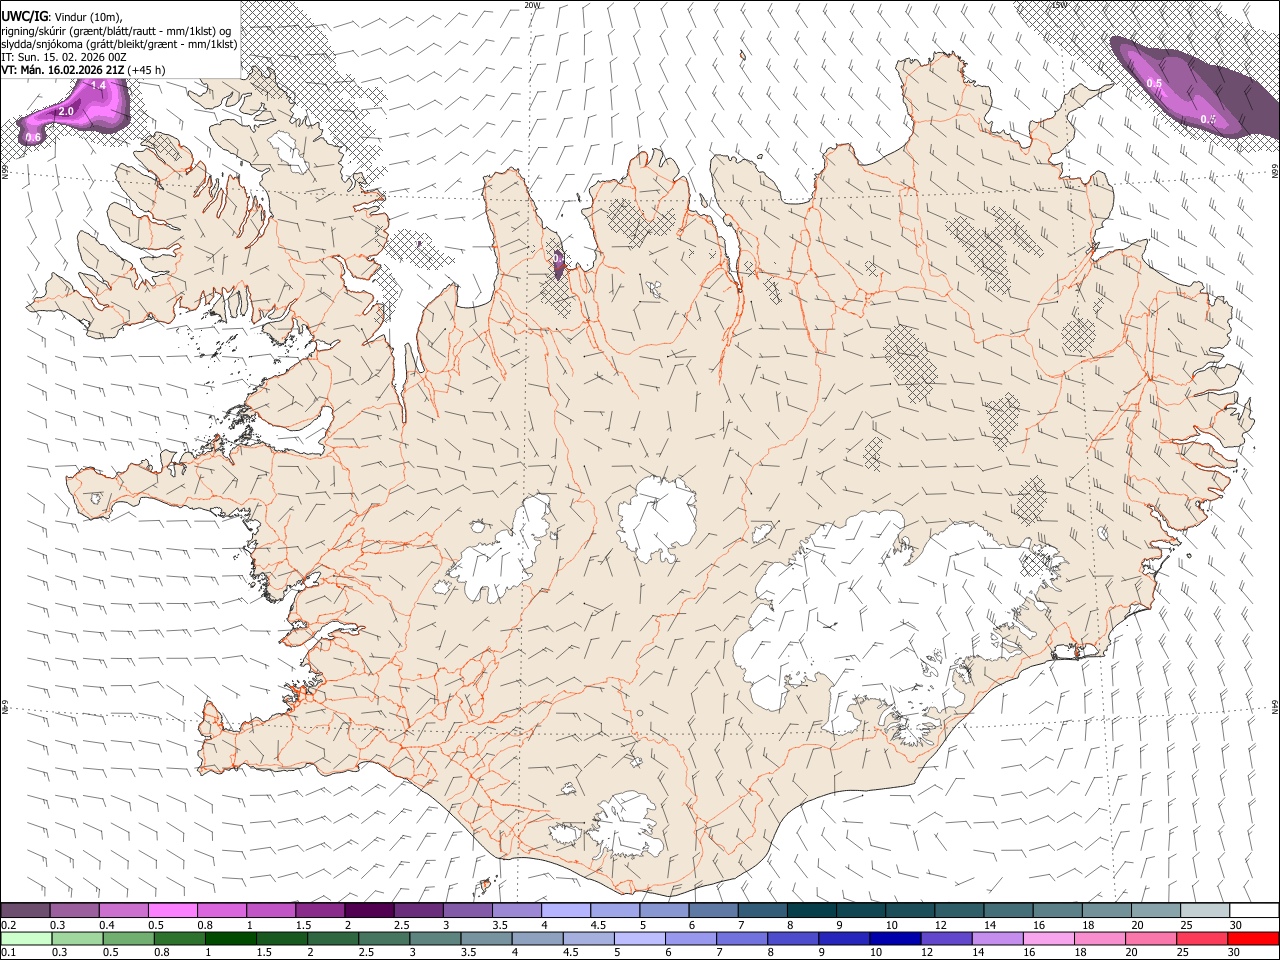The height and width of the screenshot is (960, 1280).
Task: Pick the darkest purple swatch between 2 and 2.5
Action: click(369, 910)
